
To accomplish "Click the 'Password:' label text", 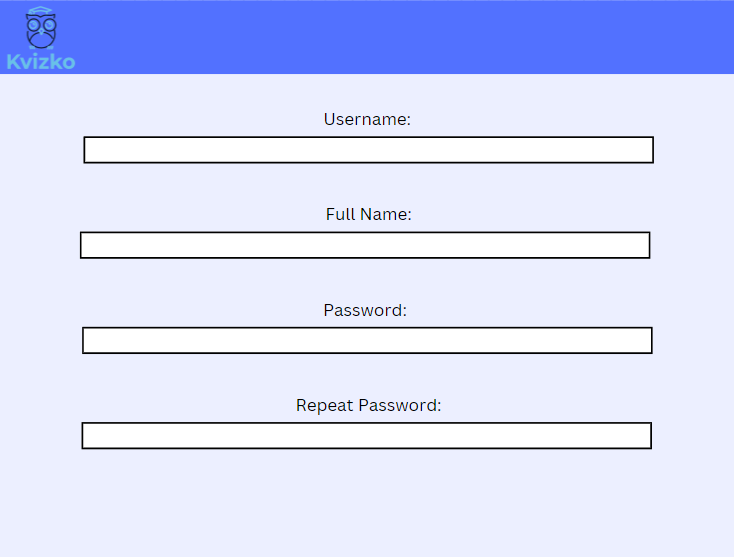I will pos(365,310).
